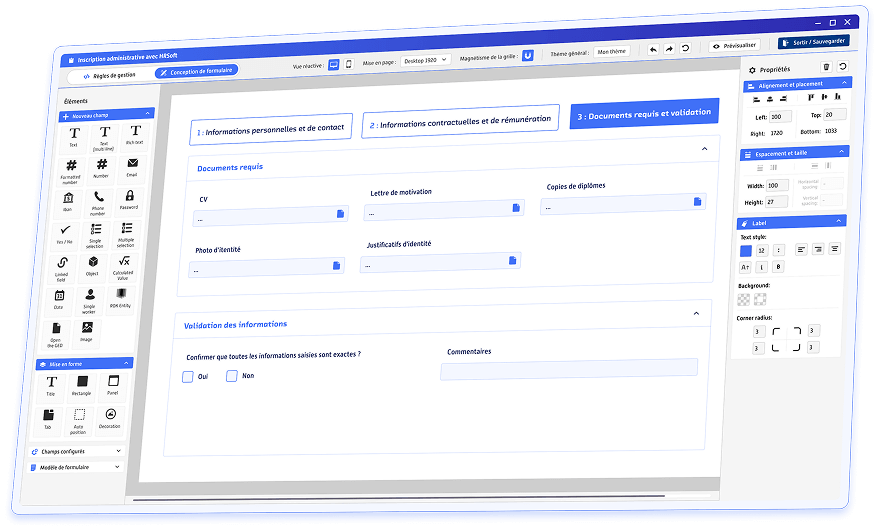Select the Multiple selection element

[x=126, y=234]
